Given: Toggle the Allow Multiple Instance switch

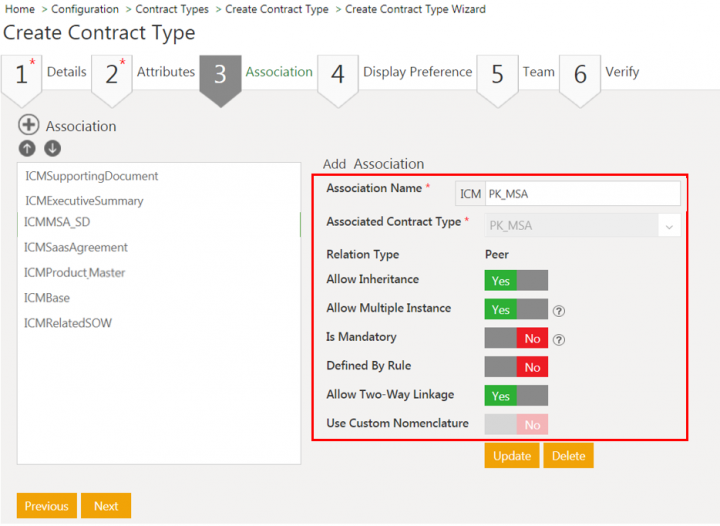Looking at the screenshot, I should point(516,310).
